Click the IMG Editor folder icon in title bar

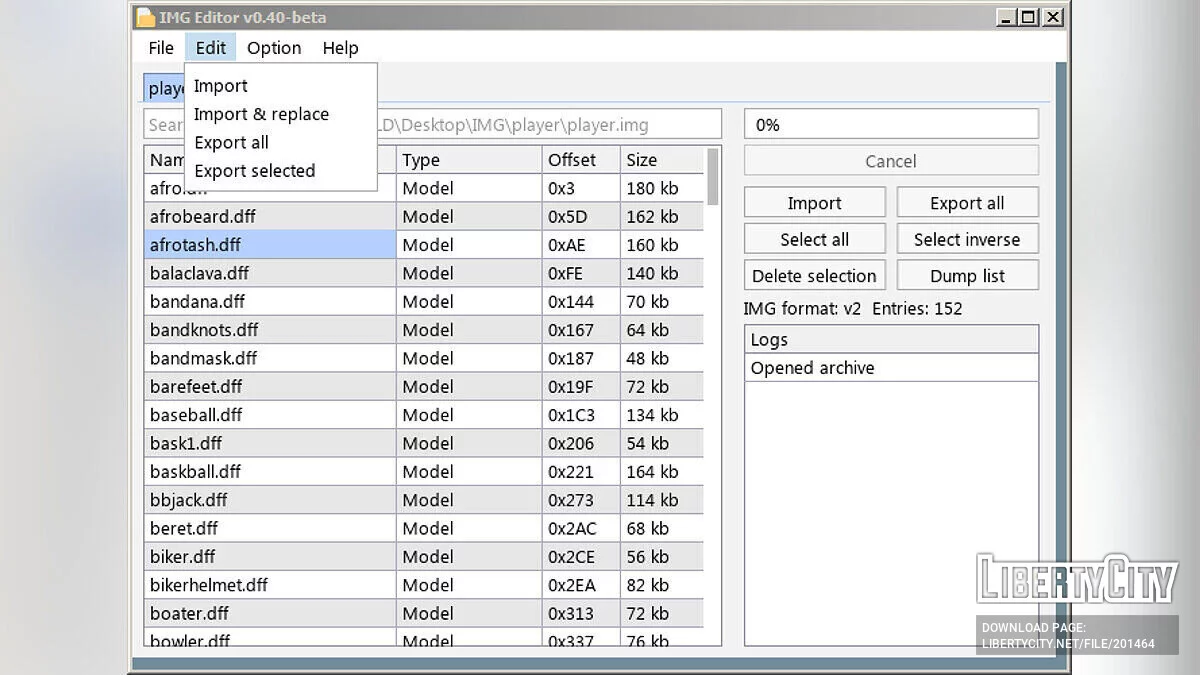146,17
